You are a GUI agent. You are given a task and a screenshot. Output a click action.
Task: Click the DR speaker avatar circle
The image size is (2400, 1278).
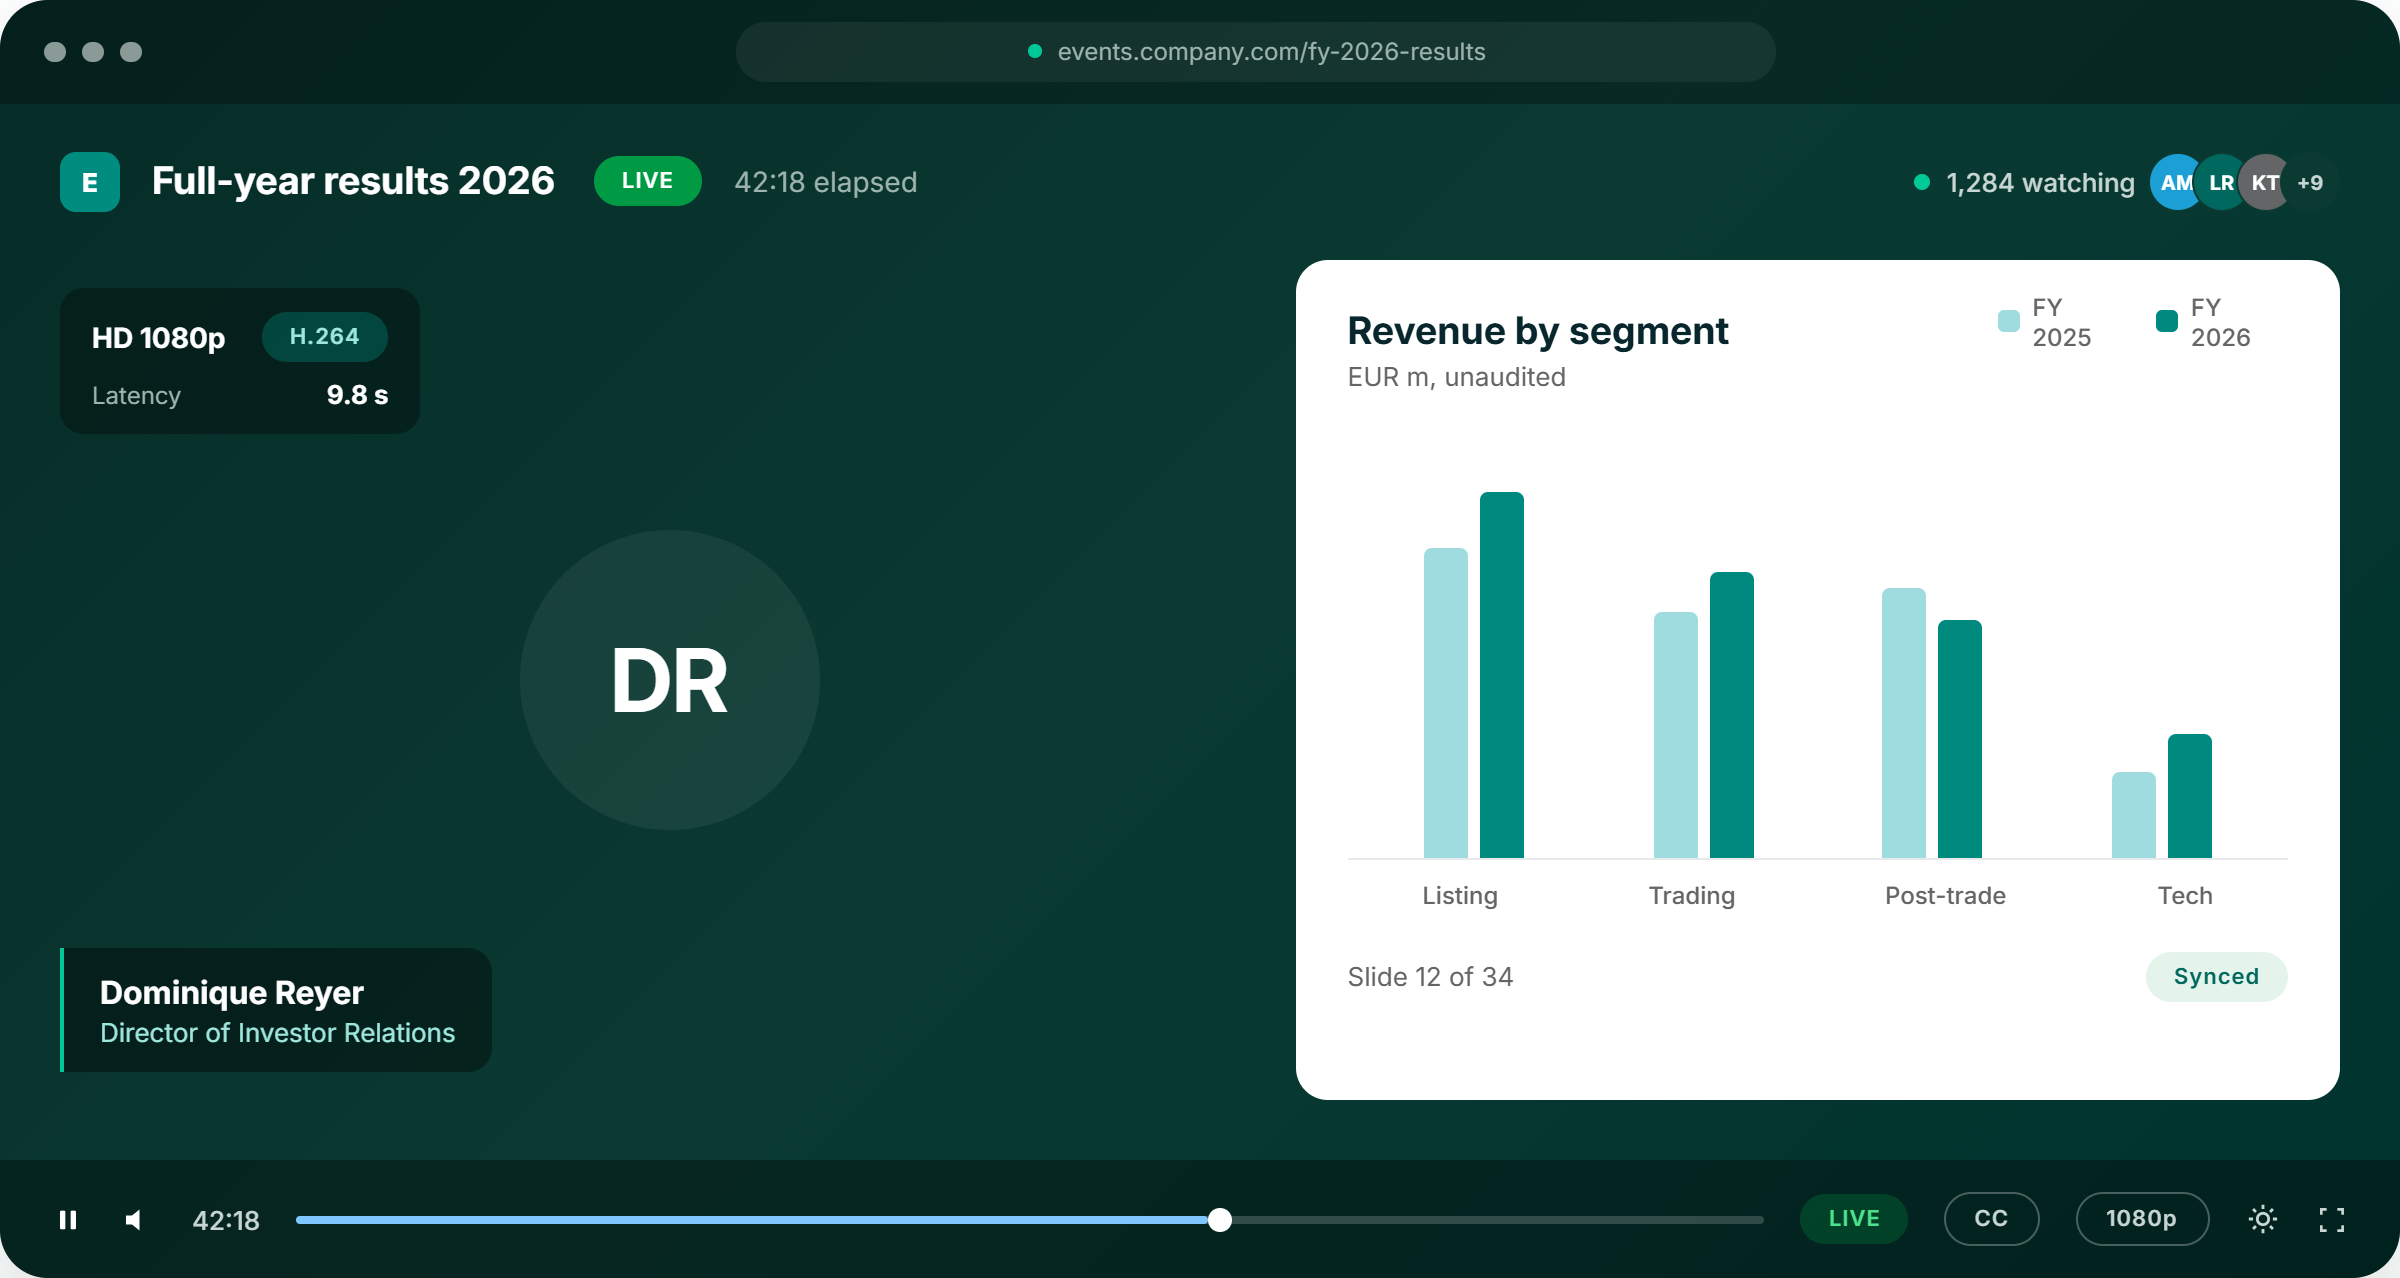tap(670, 680)
